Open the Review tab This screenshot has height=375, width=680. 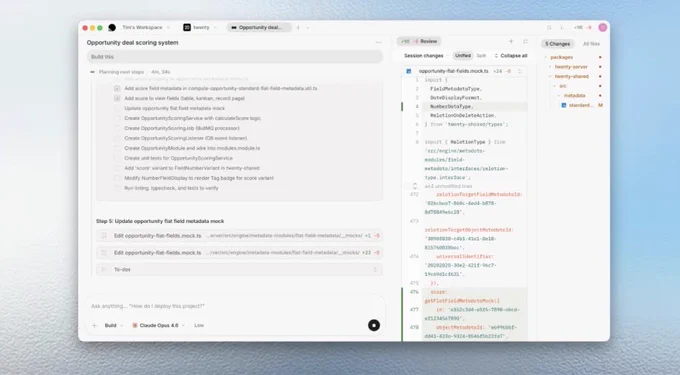click(x=418, y=41)
